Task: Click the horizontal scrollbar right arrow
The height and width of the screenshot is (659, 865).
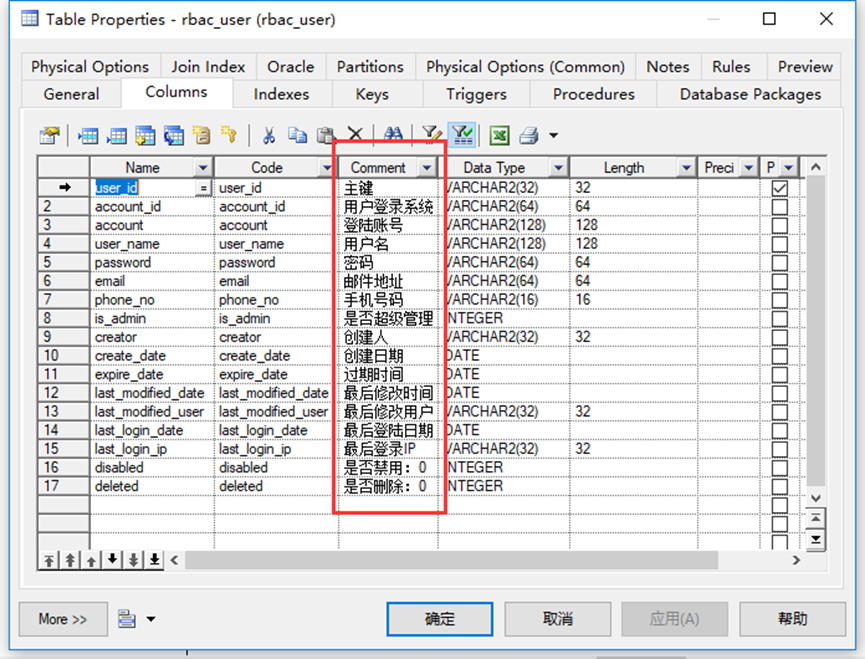Action: [796, 560]
